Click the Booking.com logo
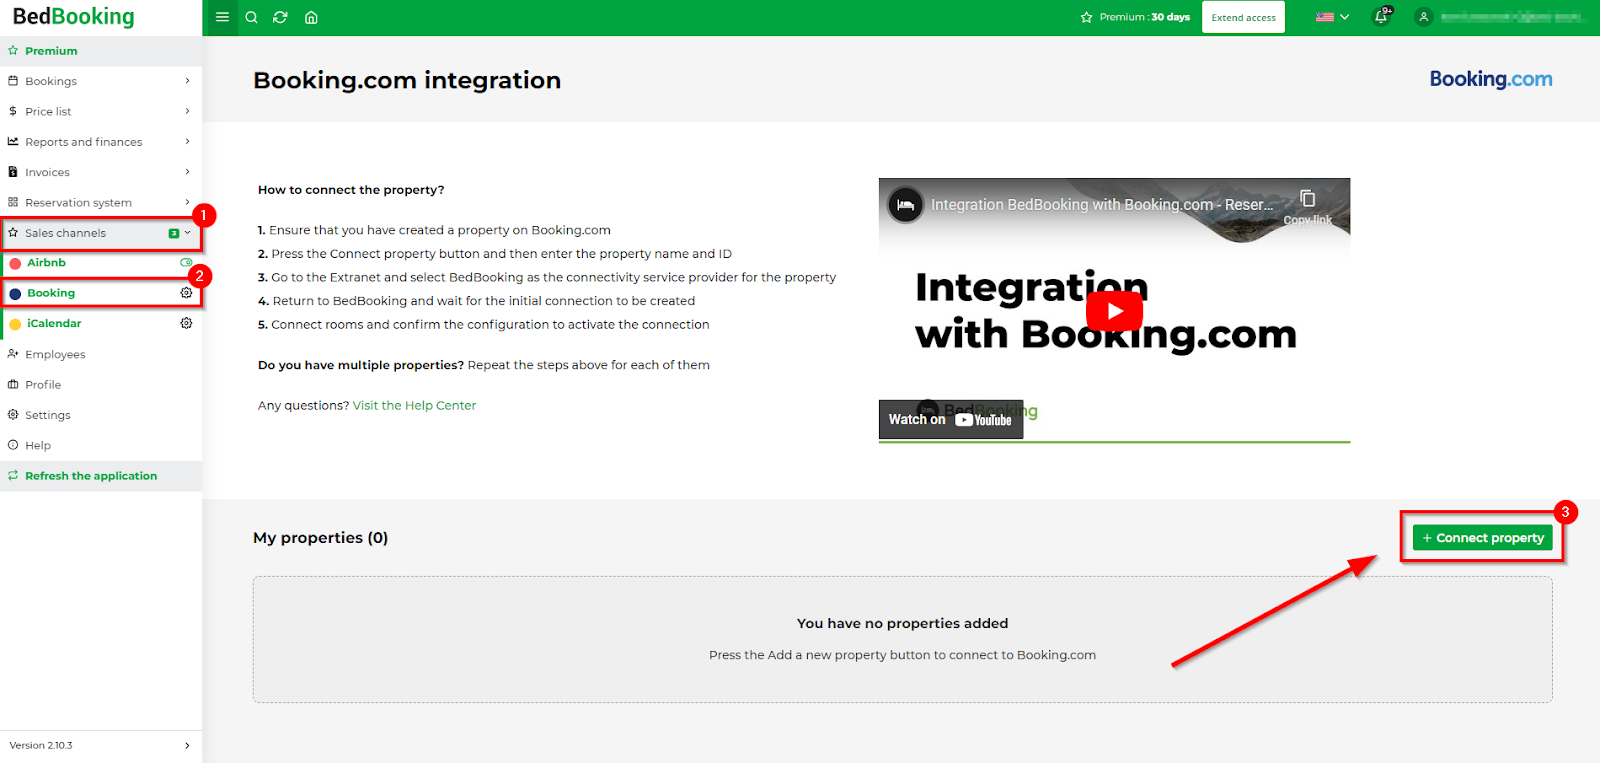Image resolution: width=1600 pixels, height=763 pixels. point(1490,79)
